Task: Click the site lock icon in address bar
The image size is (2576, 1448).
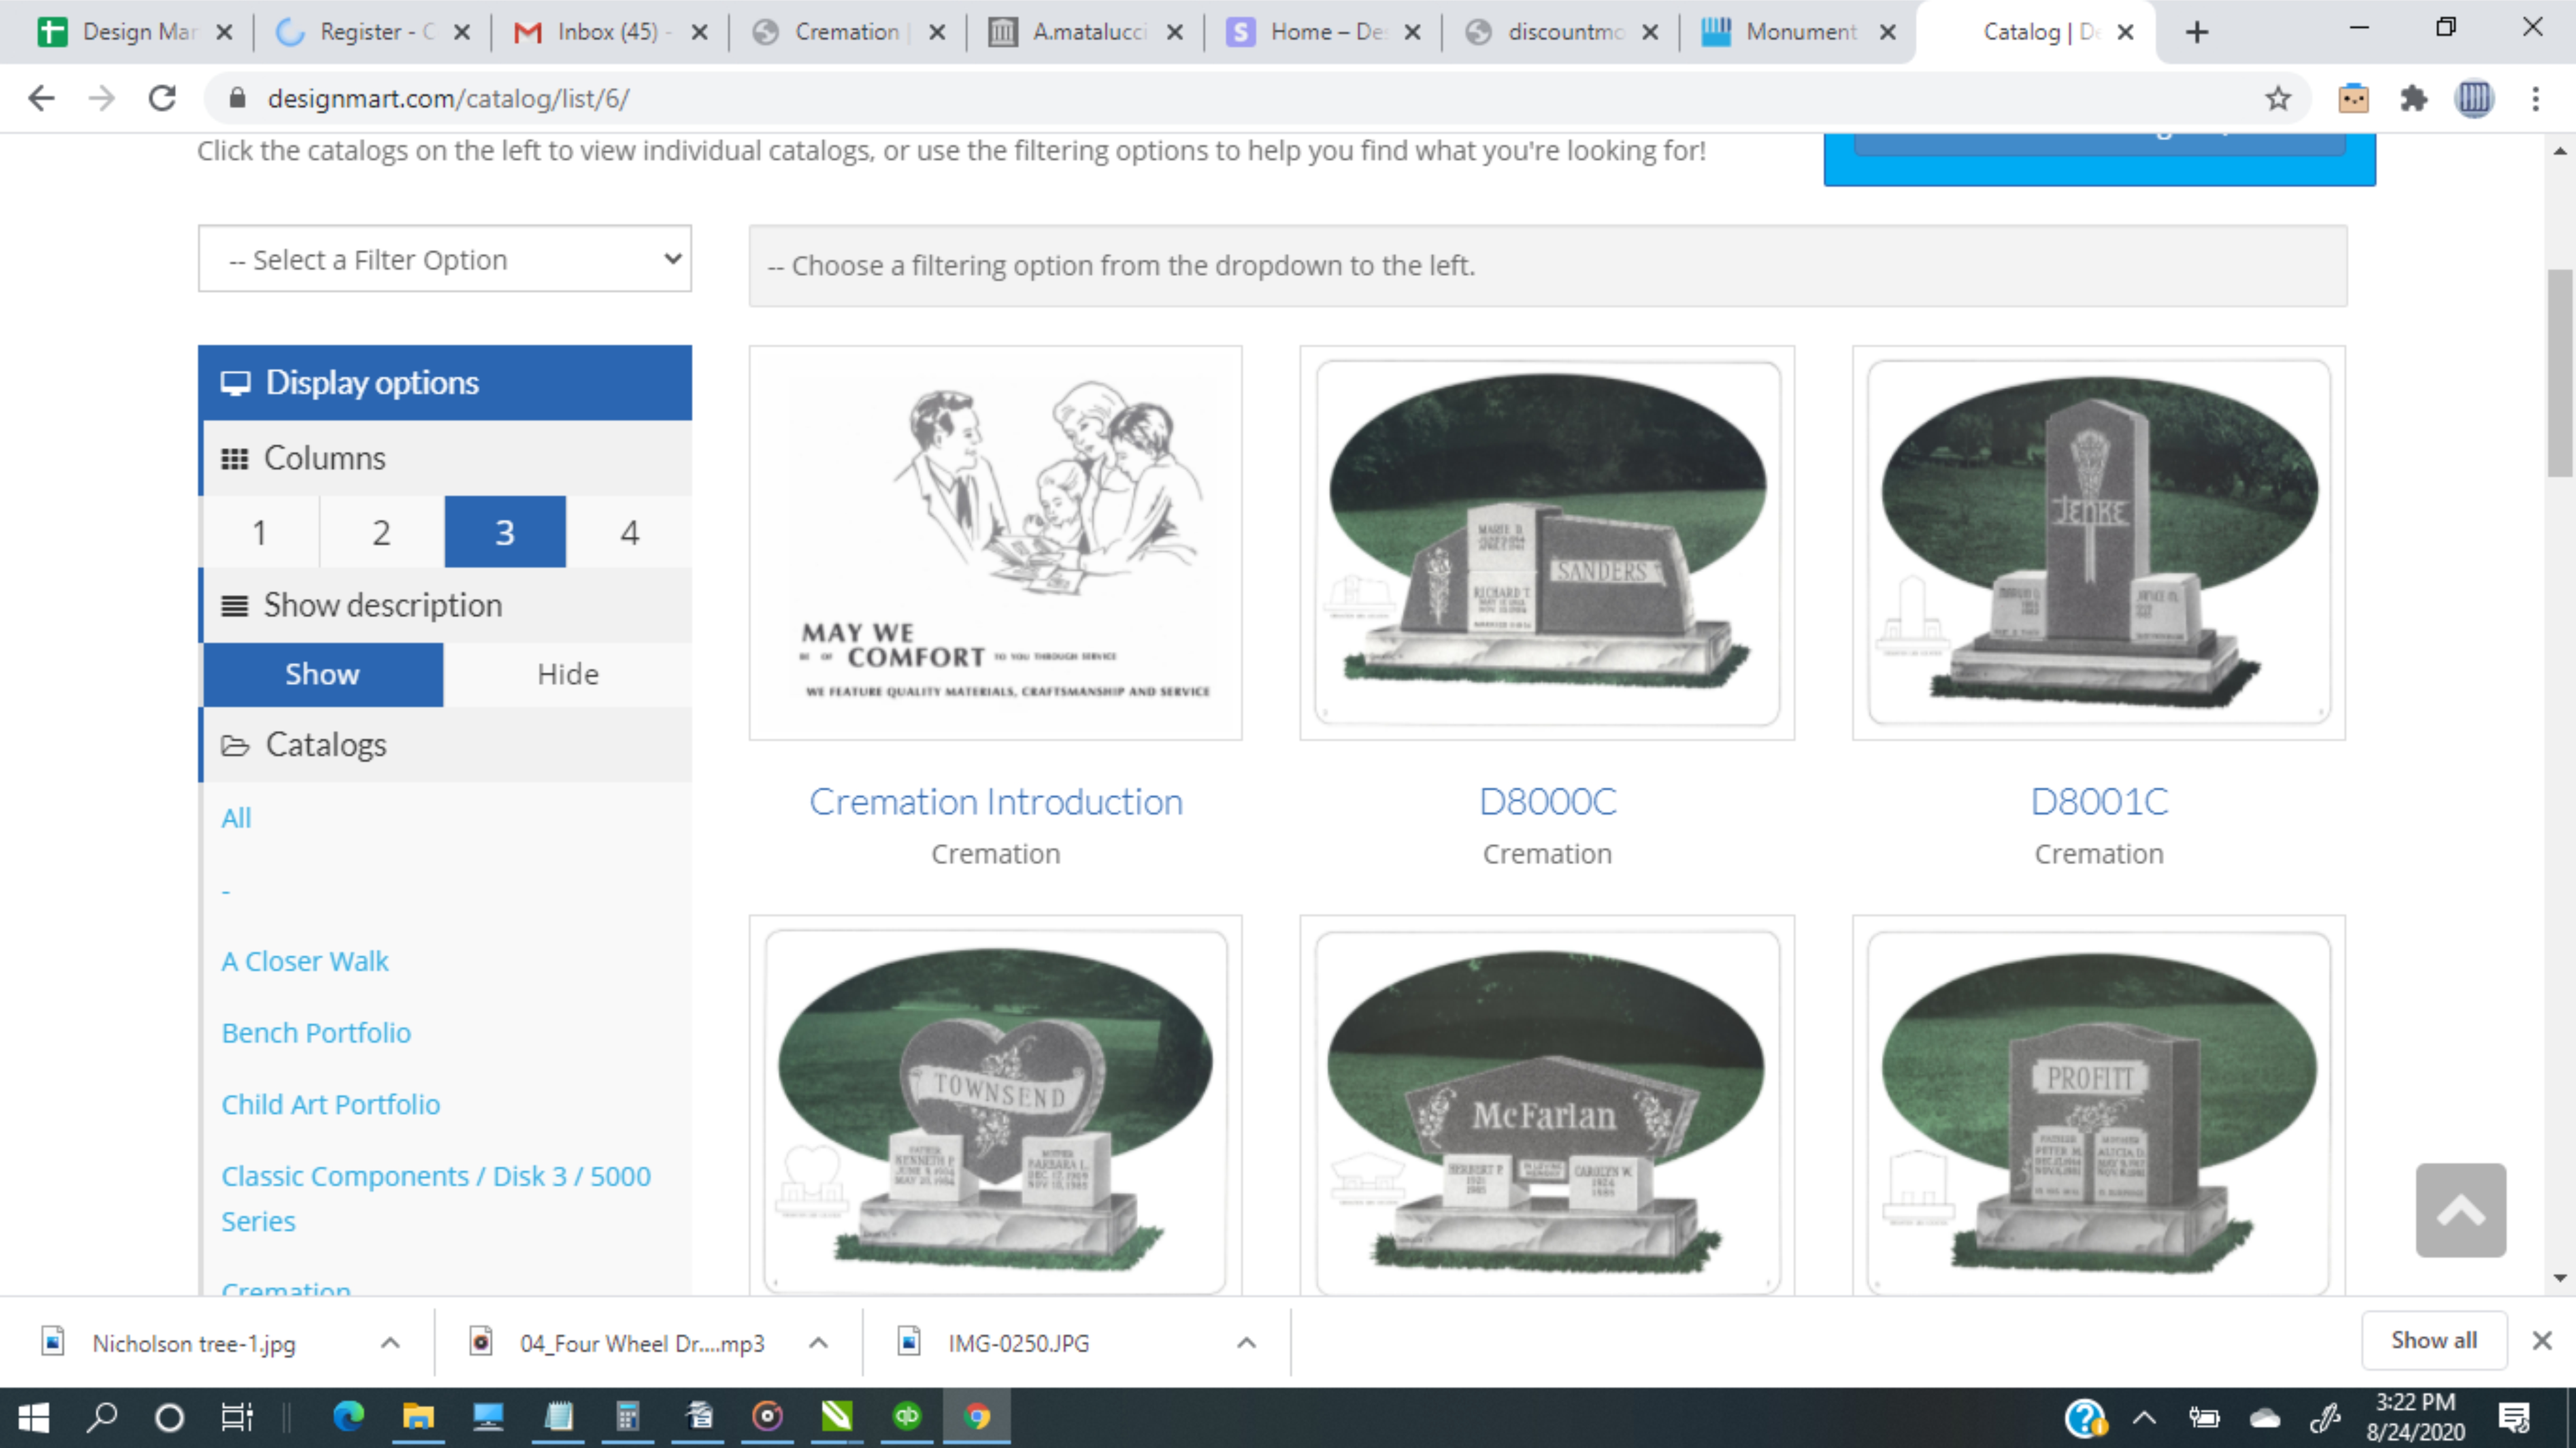Action: pos(237,98)
